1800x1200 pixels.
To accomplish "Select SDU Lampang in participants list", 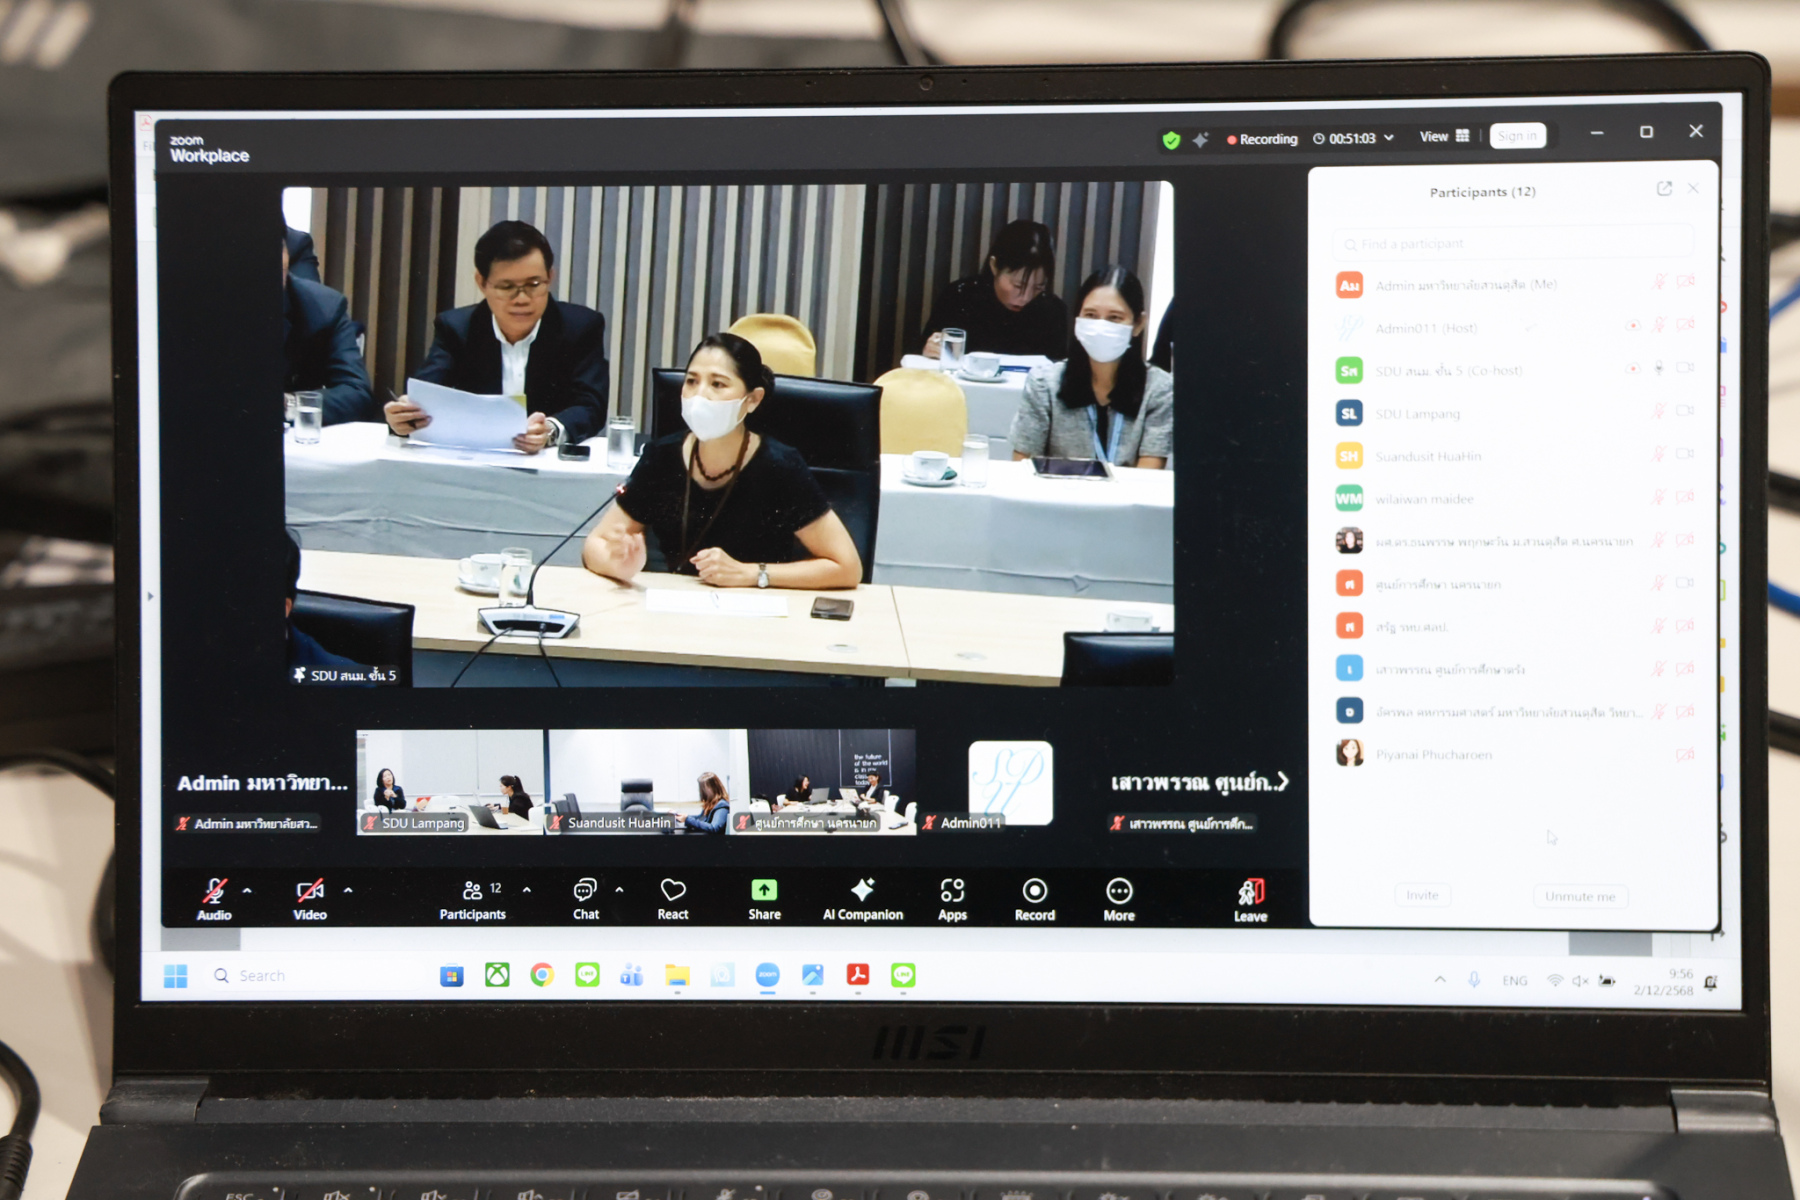I will point(1418,414).
